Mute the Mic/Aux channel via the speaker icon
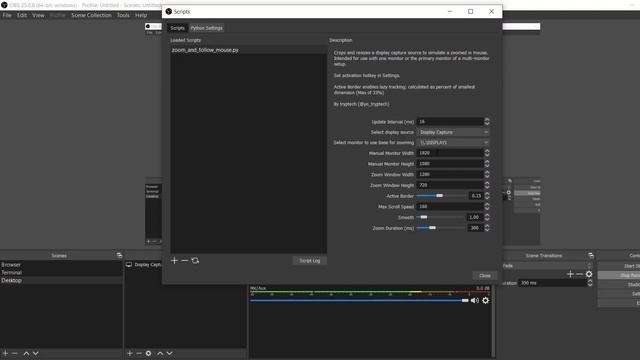Viewport: 640px width, 360px height. tap(475, 300)
